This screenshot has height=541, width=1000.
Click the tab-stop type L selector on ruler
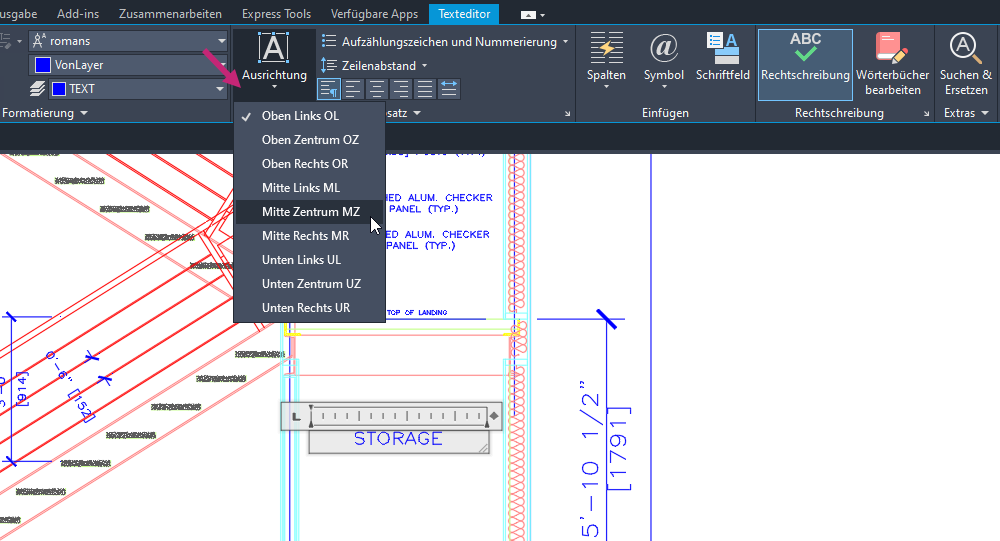click(x=296, y=417)
